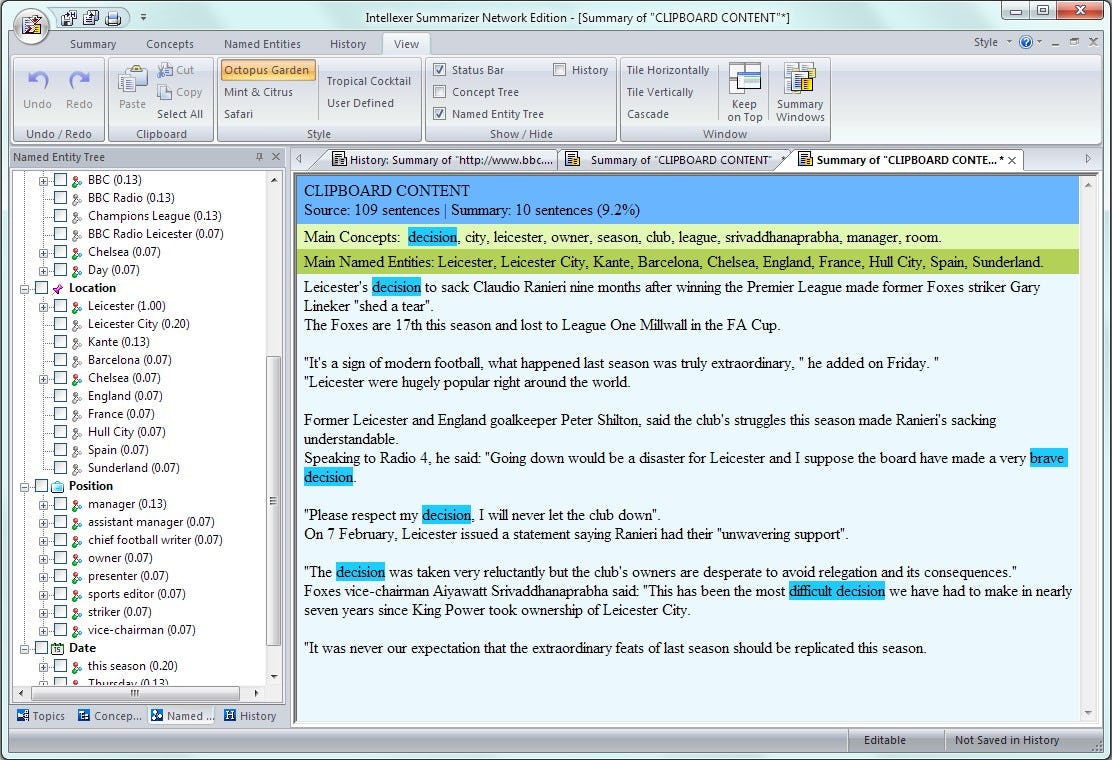Open the Style dropdown near the top right

pos(996,42)
